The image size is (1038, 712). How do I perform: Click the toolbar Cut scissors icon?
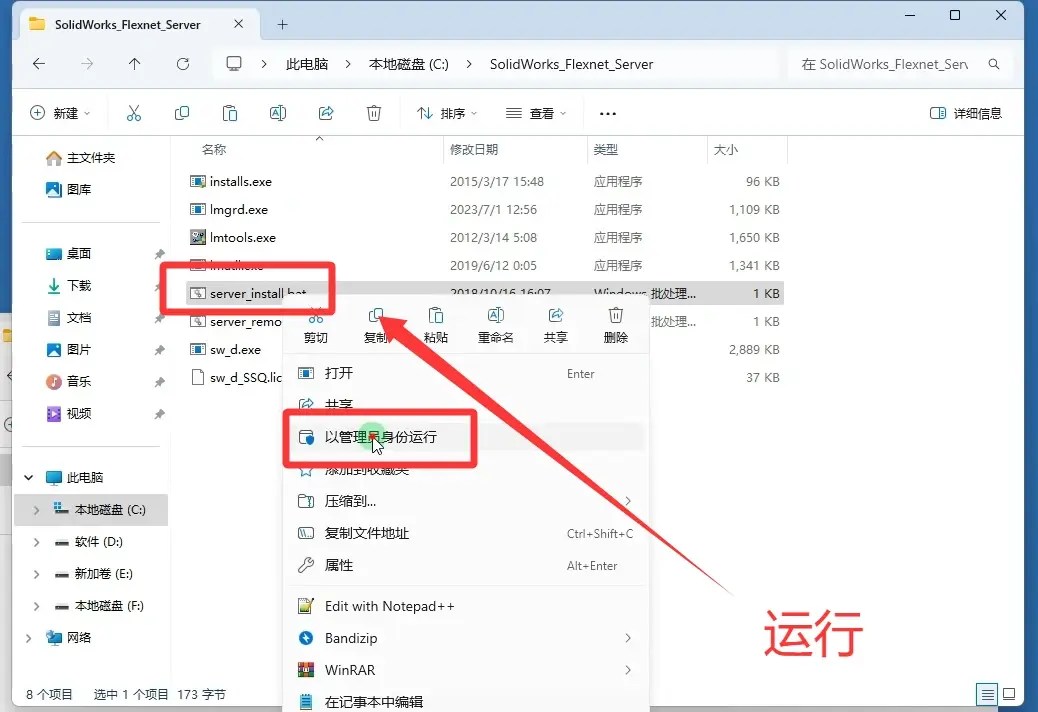pos(134,113)
